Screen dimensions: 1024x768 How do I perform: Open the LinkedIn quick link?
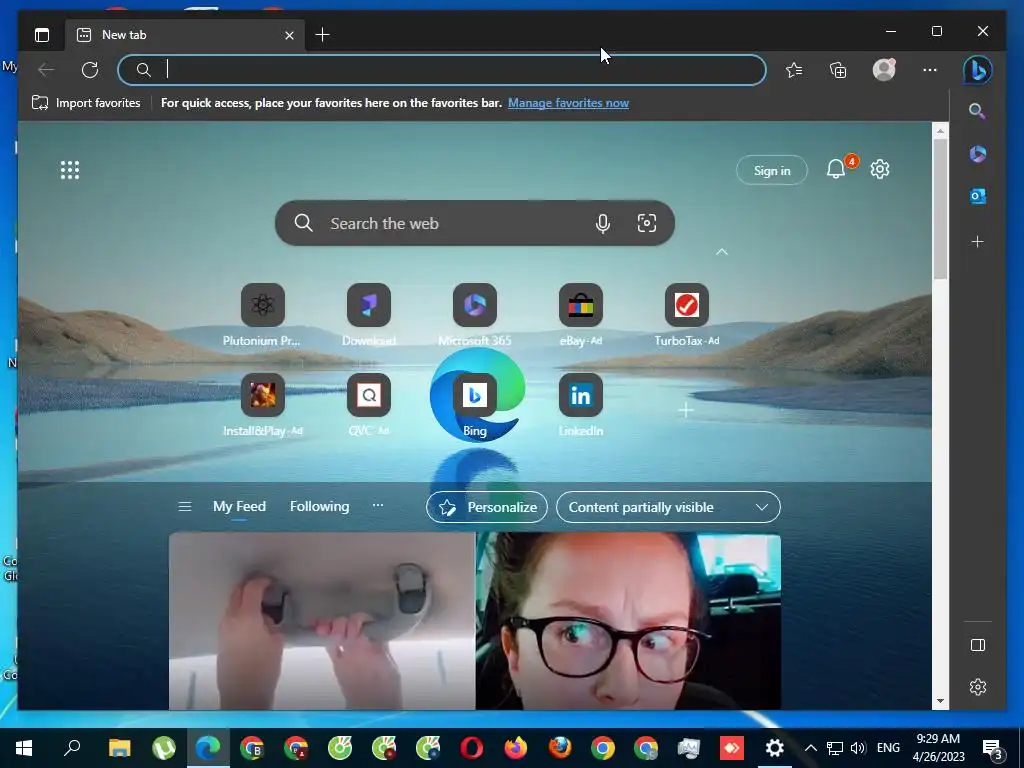581,405
